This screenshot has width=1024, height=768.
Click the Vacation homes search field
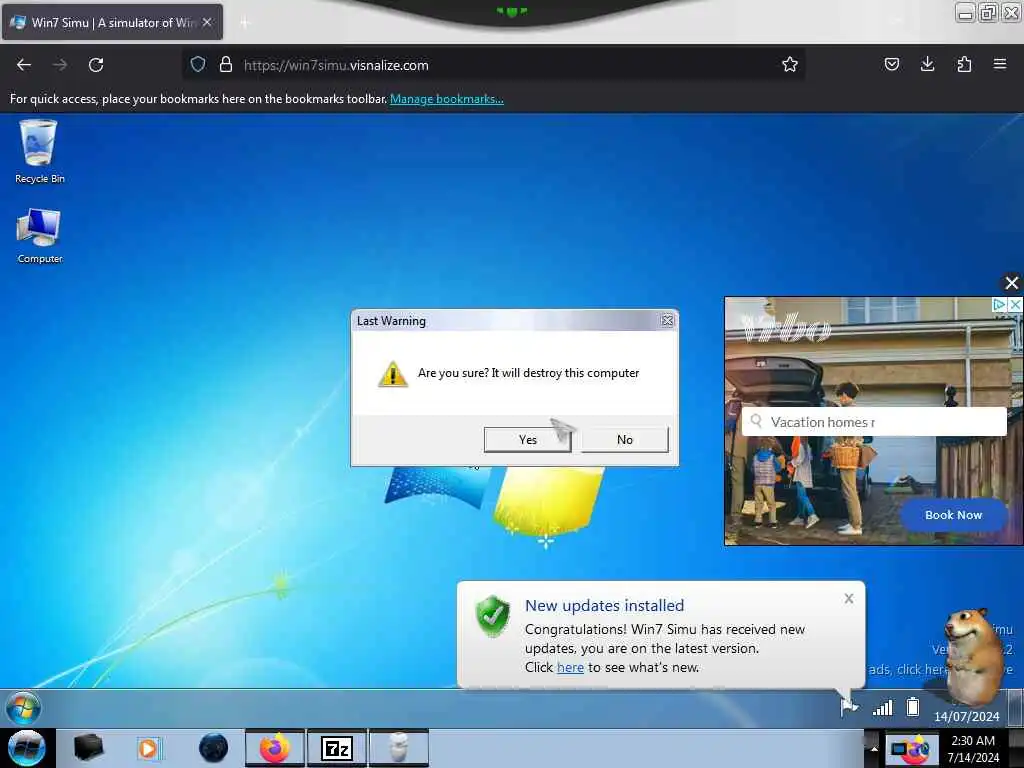[874, 422]
